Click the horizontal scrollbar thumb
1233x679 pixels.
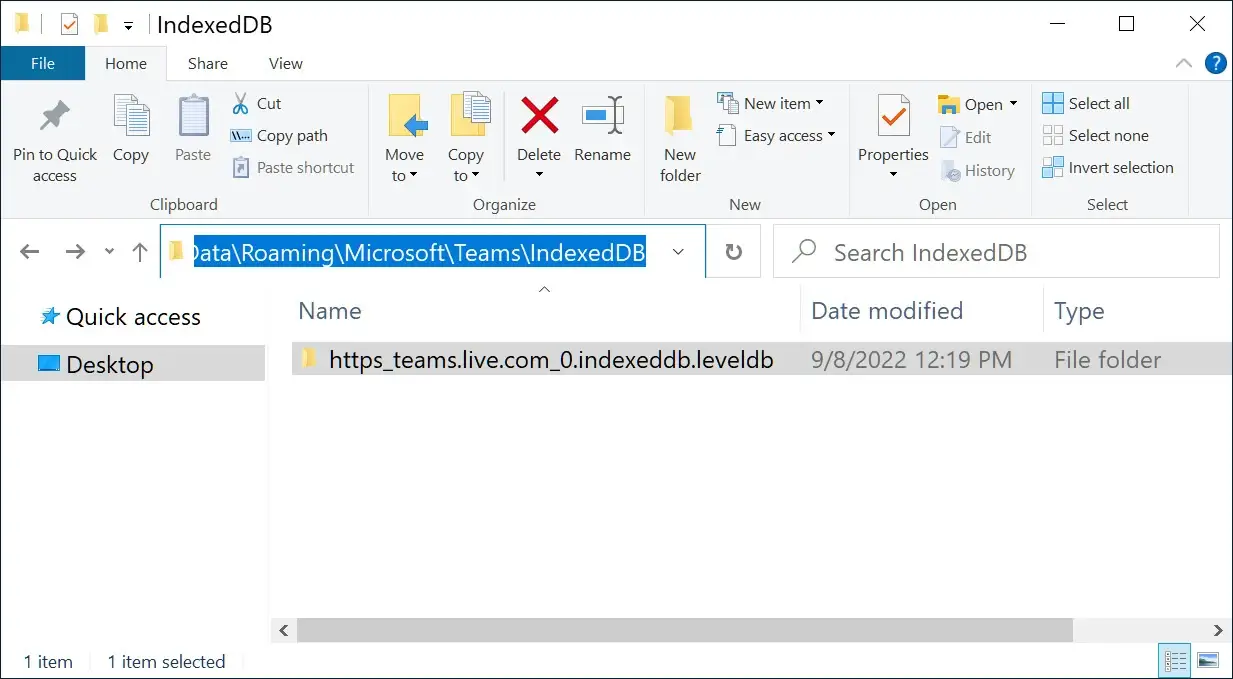coord(685,630)
